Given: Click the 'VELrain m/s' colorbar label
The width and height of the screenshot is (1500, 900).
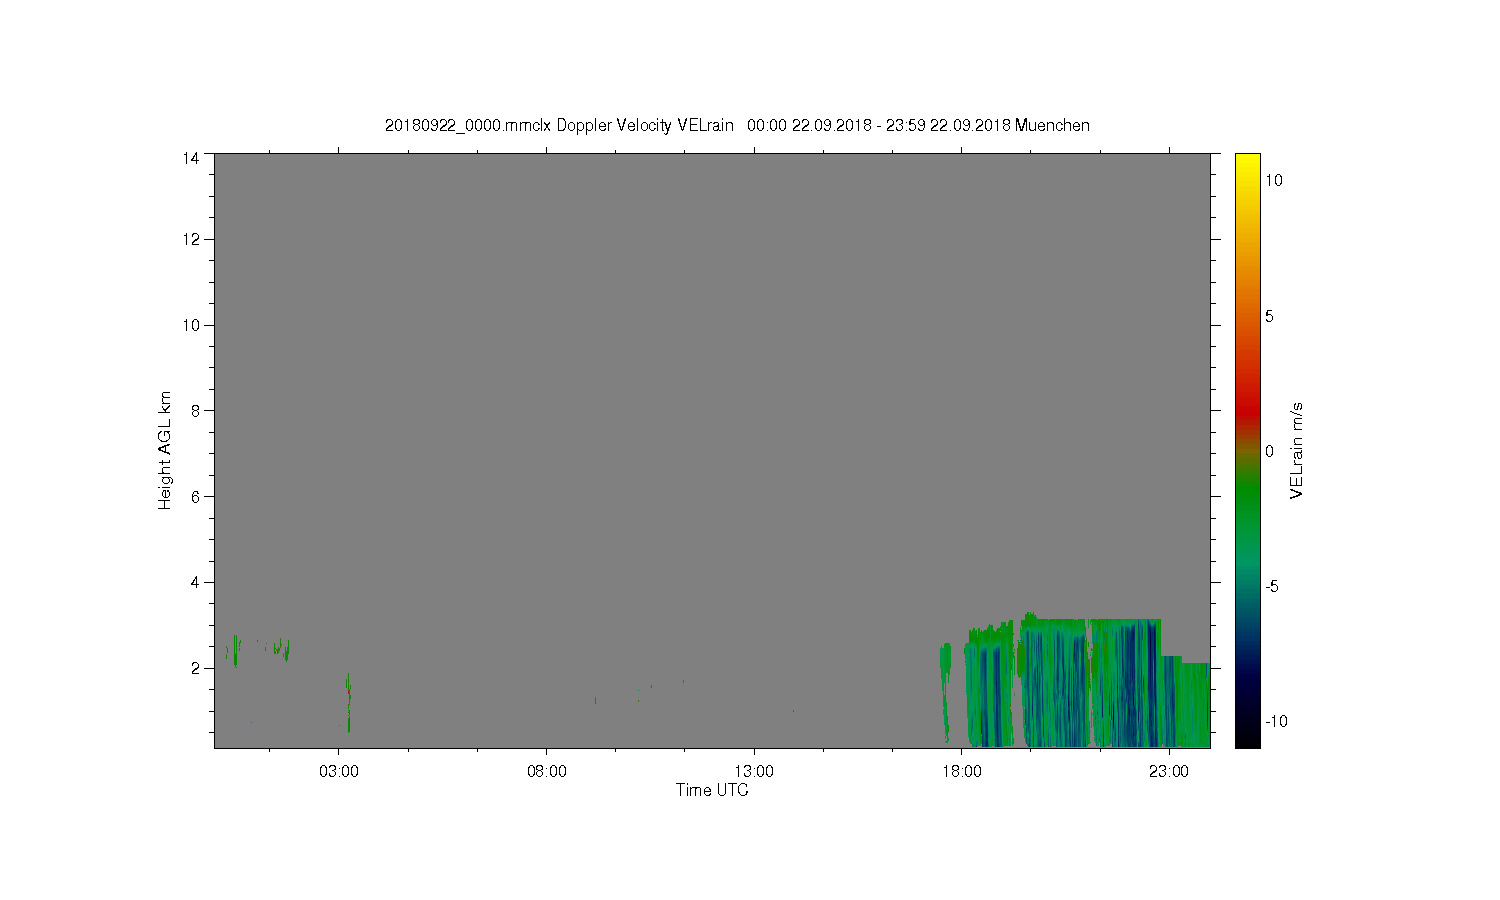Looking at the screenshot, I should click(x=1296, y=451).
